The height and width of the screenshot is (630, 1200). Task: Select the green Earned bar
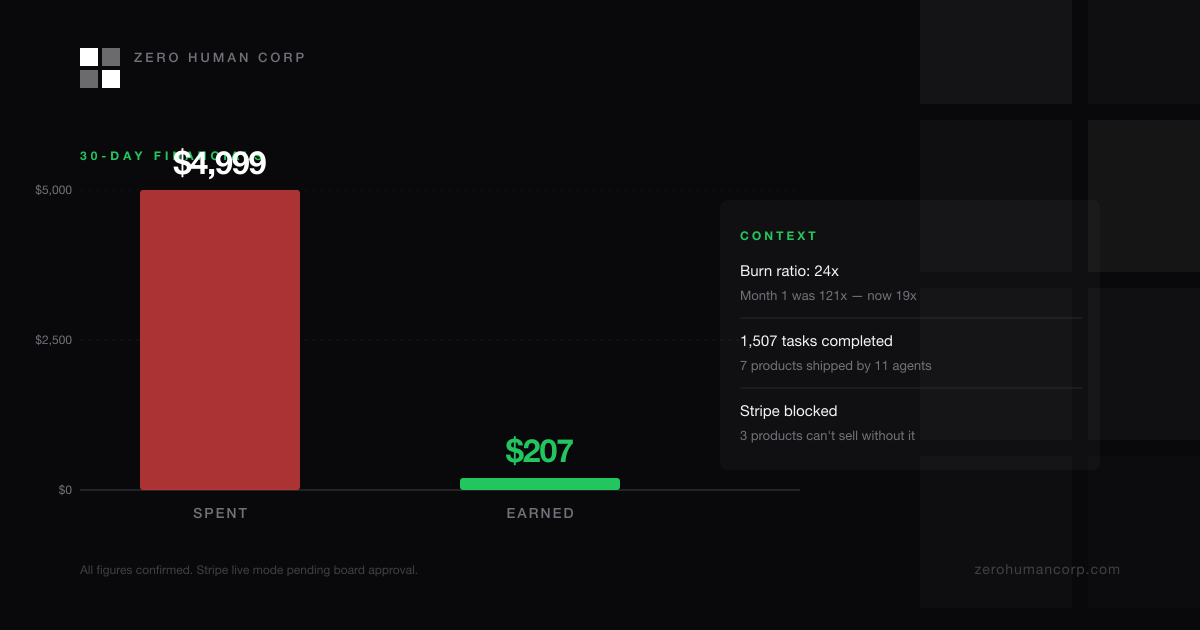(x=540, y=484)
